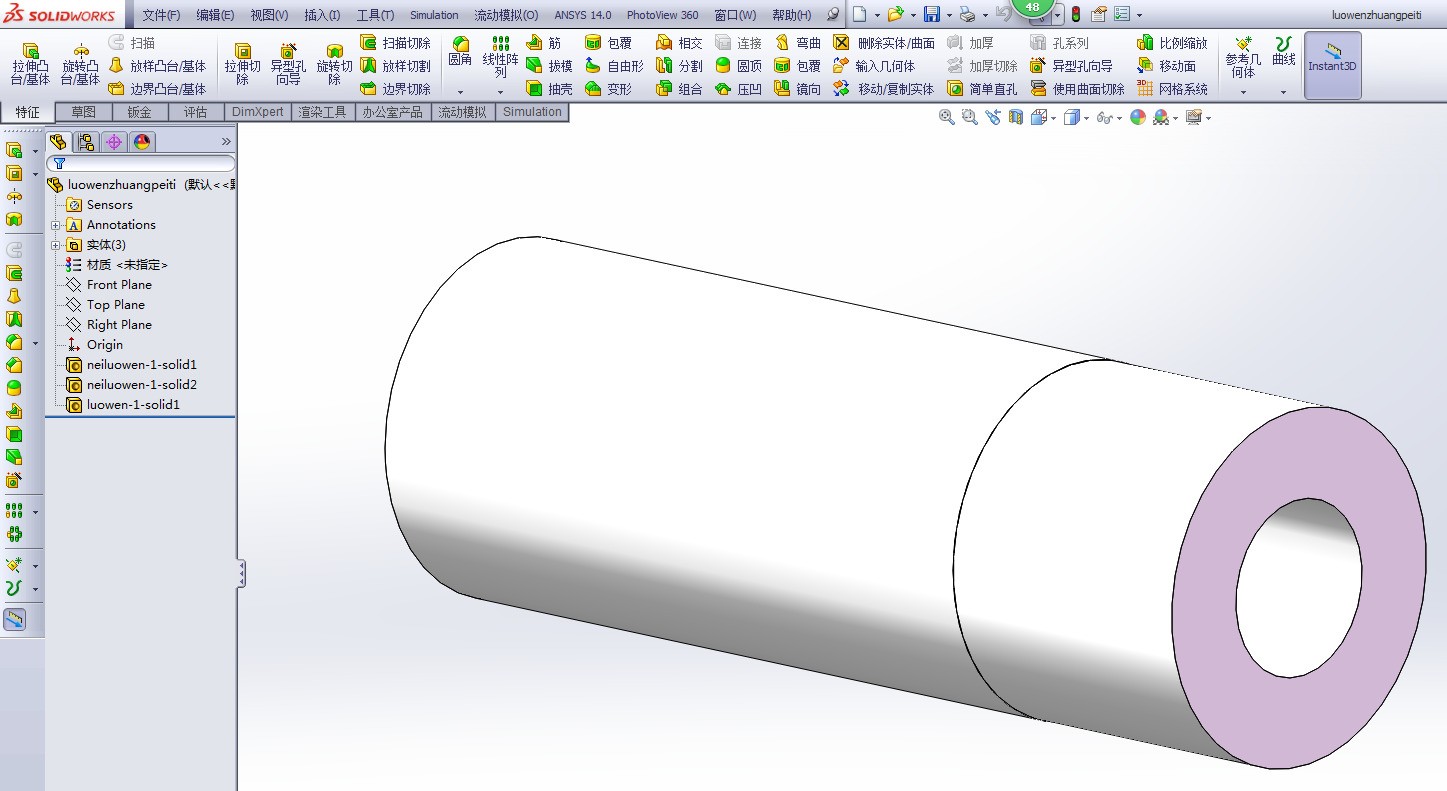Toggle the Section View in heads-up toolbar

tap(1015, 117)
